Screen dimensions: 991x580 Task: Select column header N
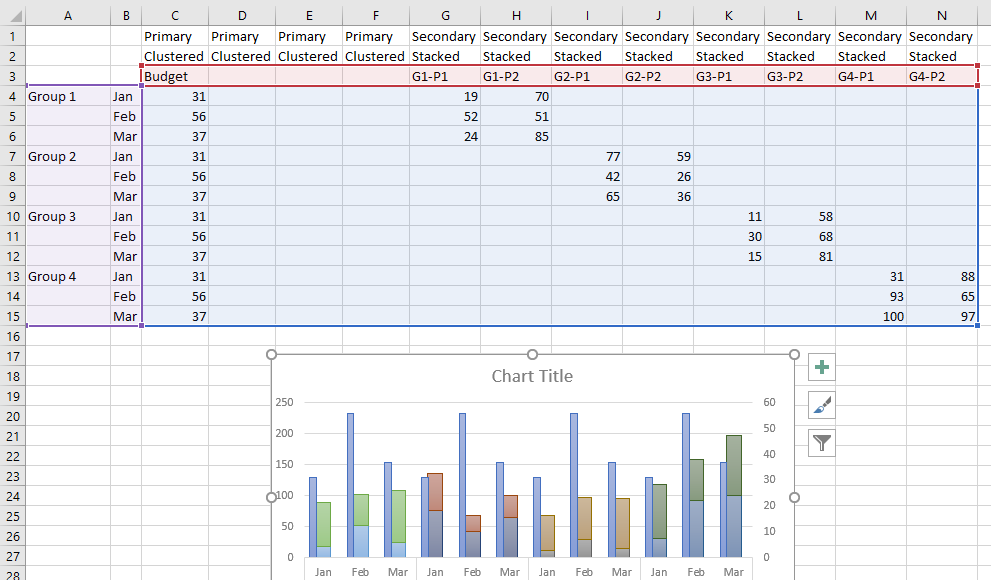pyautogui.click(x=942, y=15)
